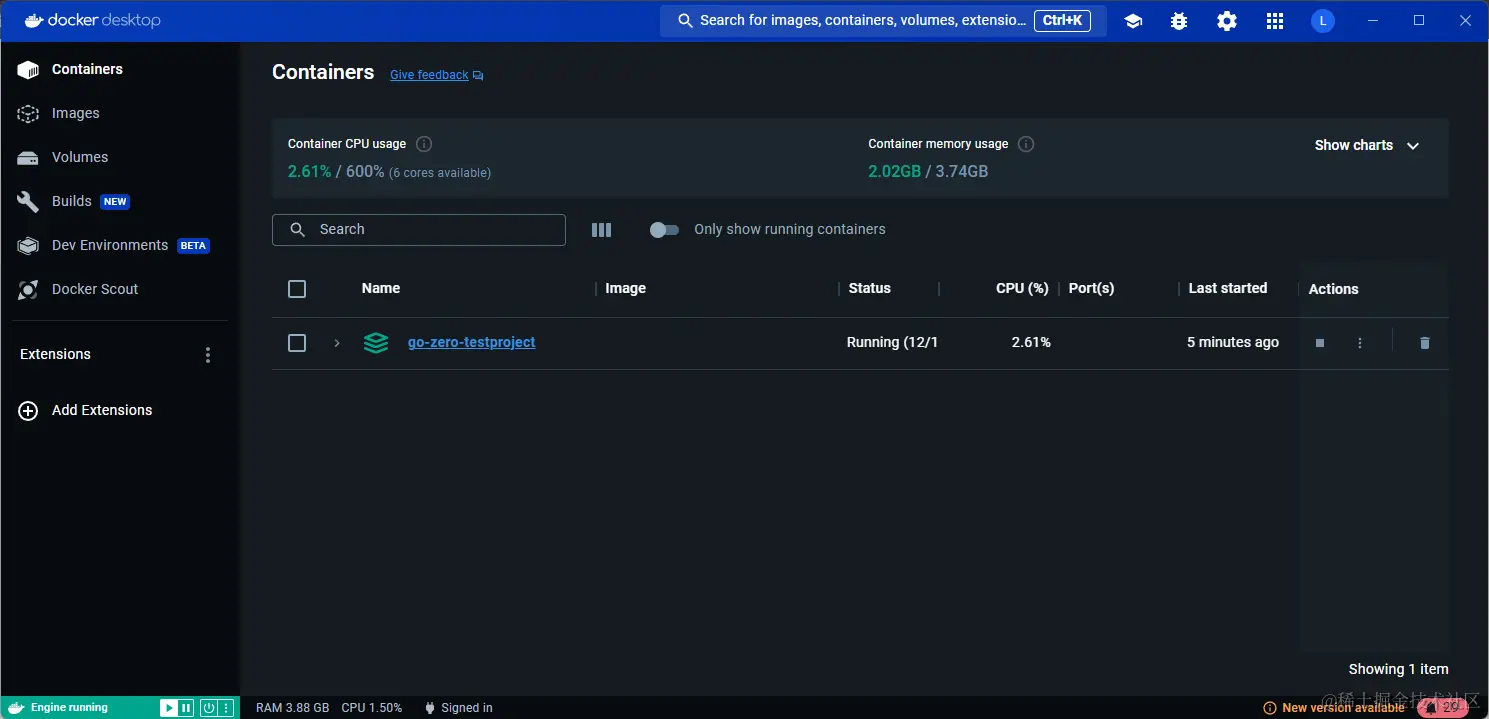Click Add Extensions
The height and width of the screenshot is (719, 1489).
click(x=86, y=410)
